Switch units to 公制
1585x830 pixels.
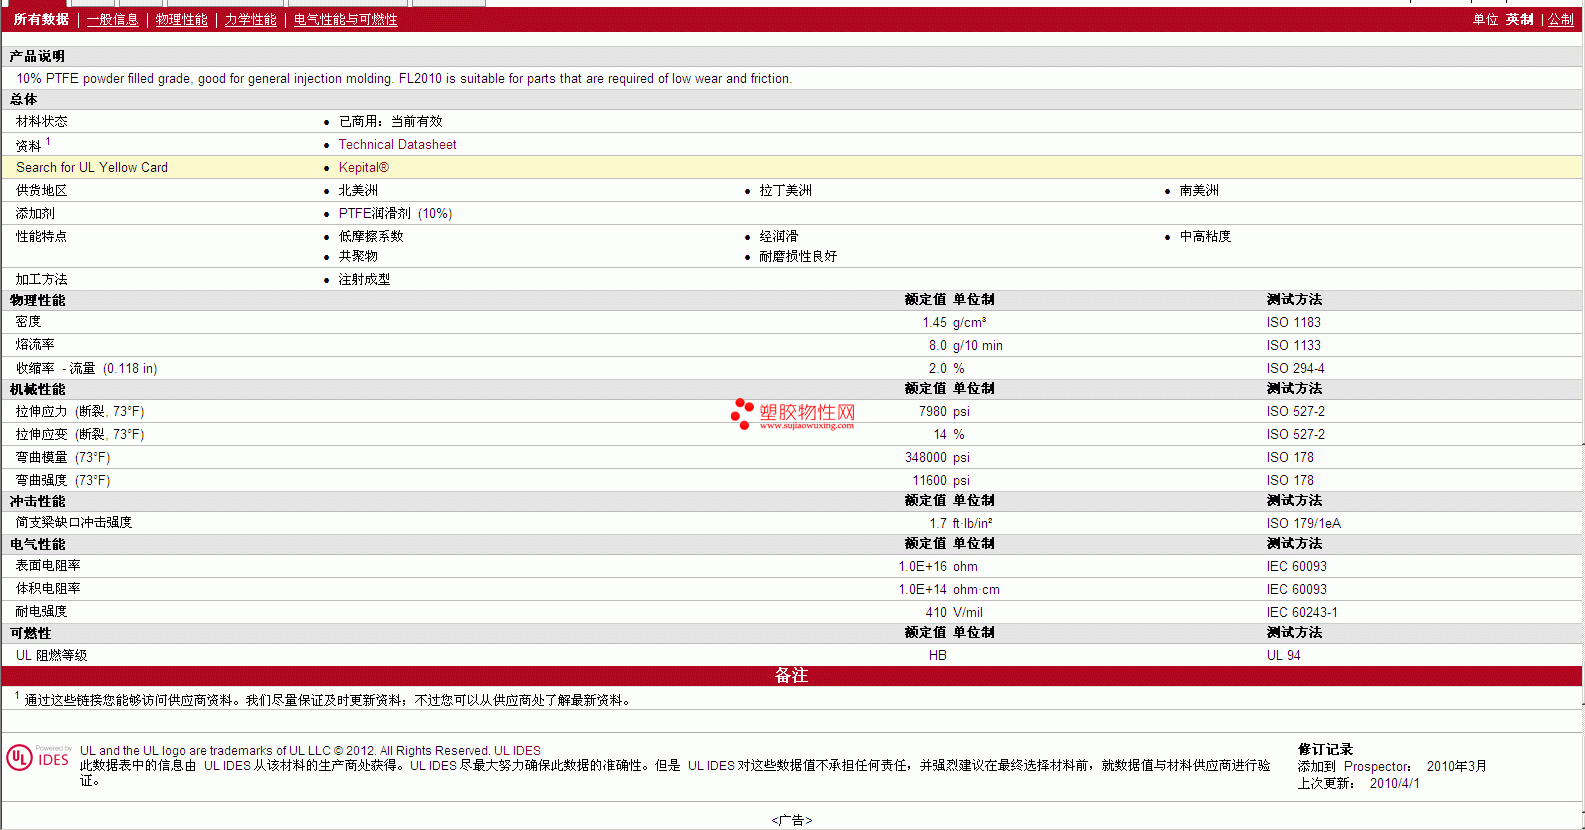tap(1560, 19)
